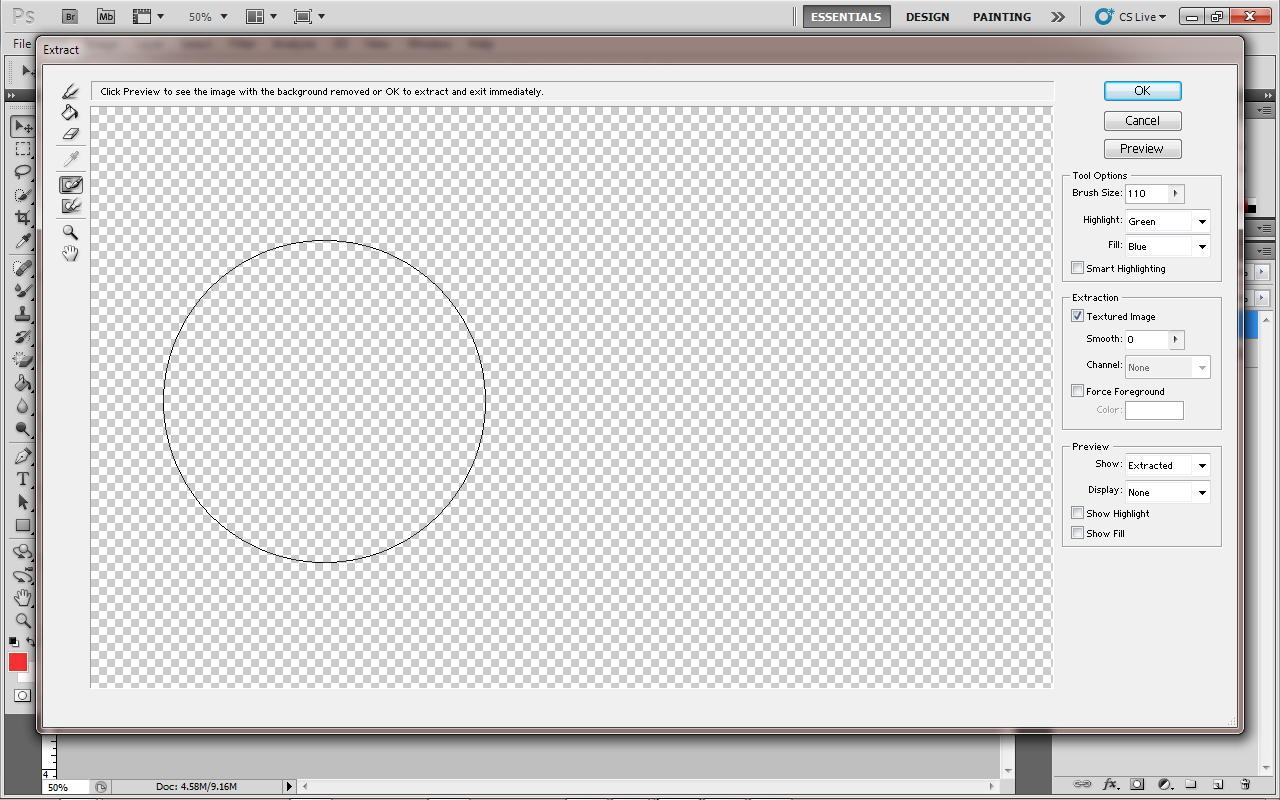Screen dimensions: 1280x800
Task: Uncheck the Textured Image checkbox
Action: [1077, 316]
